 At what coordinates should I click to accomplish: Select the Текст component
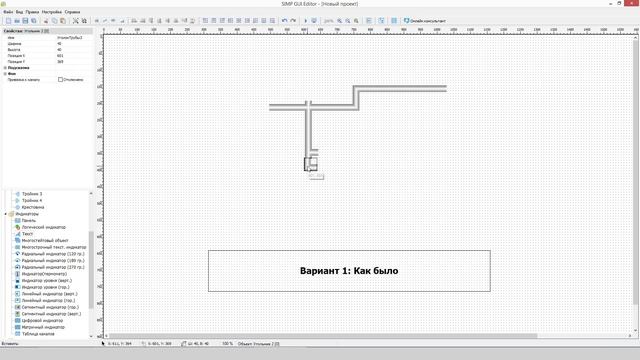(27, 234)
